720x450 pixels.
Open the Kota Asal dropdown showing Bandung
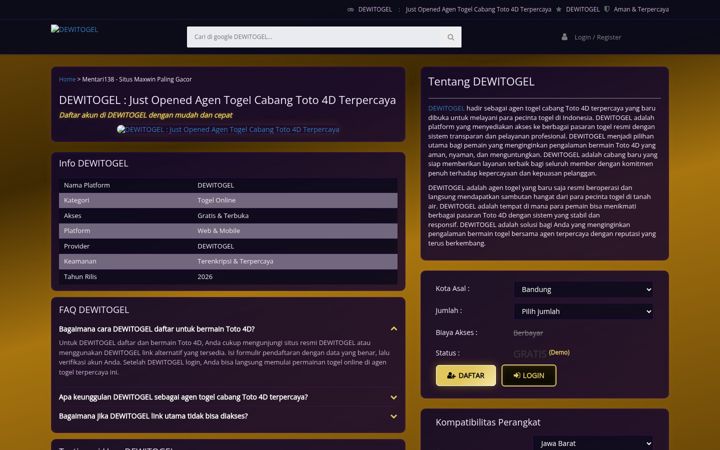[584, 289]
